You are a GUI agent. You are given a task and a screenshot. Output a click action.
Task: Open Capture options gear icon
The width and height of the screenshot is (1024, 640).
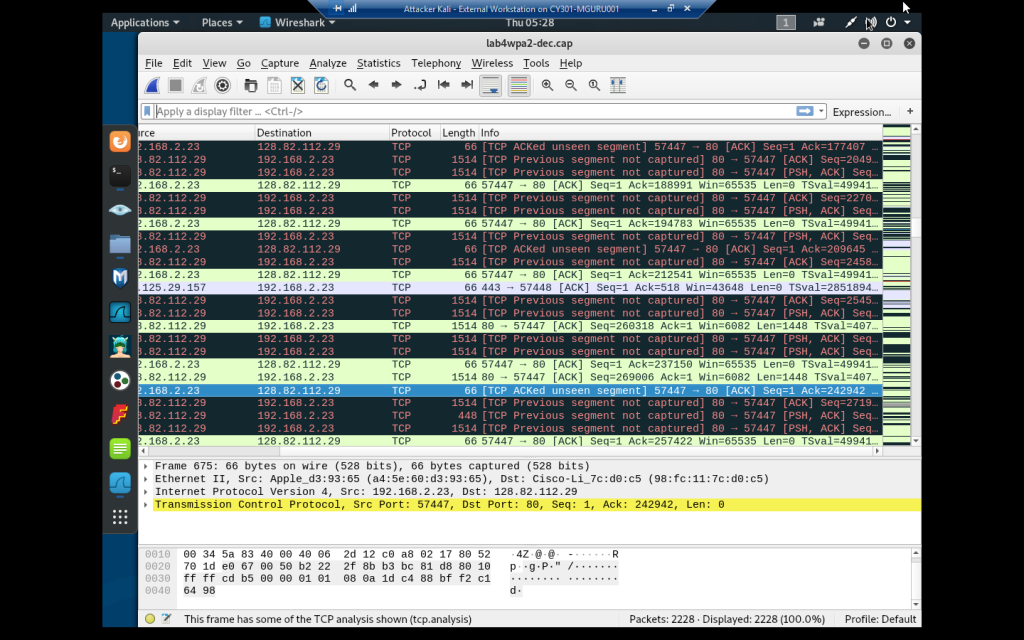(222, 86)
